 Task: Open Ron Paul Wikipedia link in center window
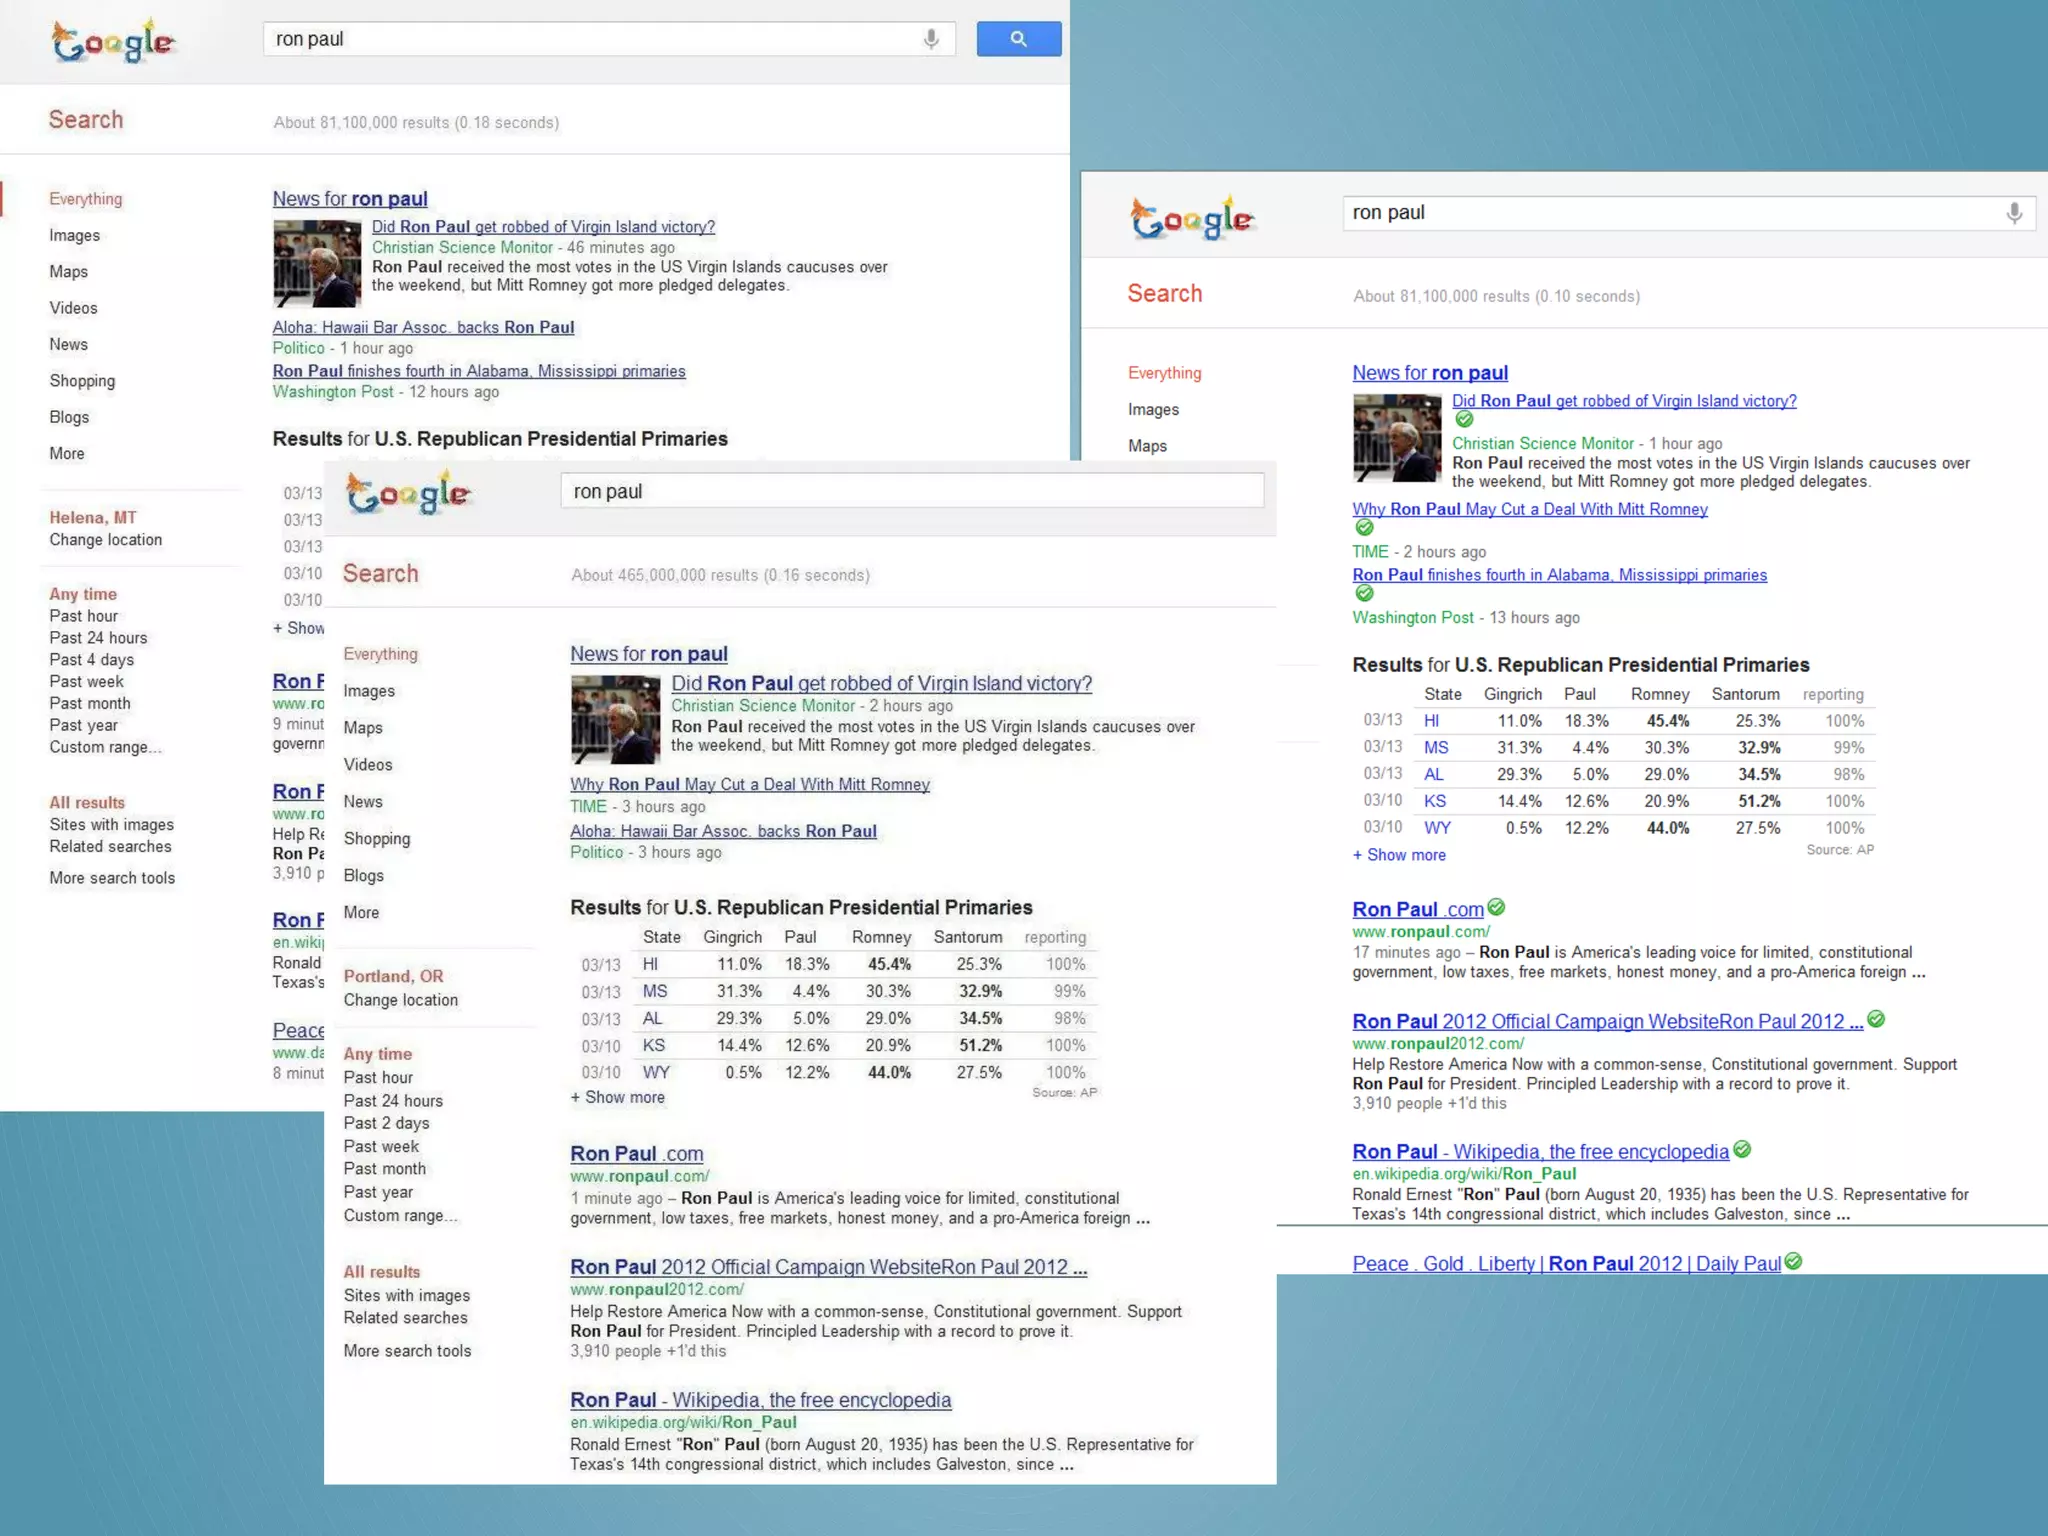[760, 1399]
